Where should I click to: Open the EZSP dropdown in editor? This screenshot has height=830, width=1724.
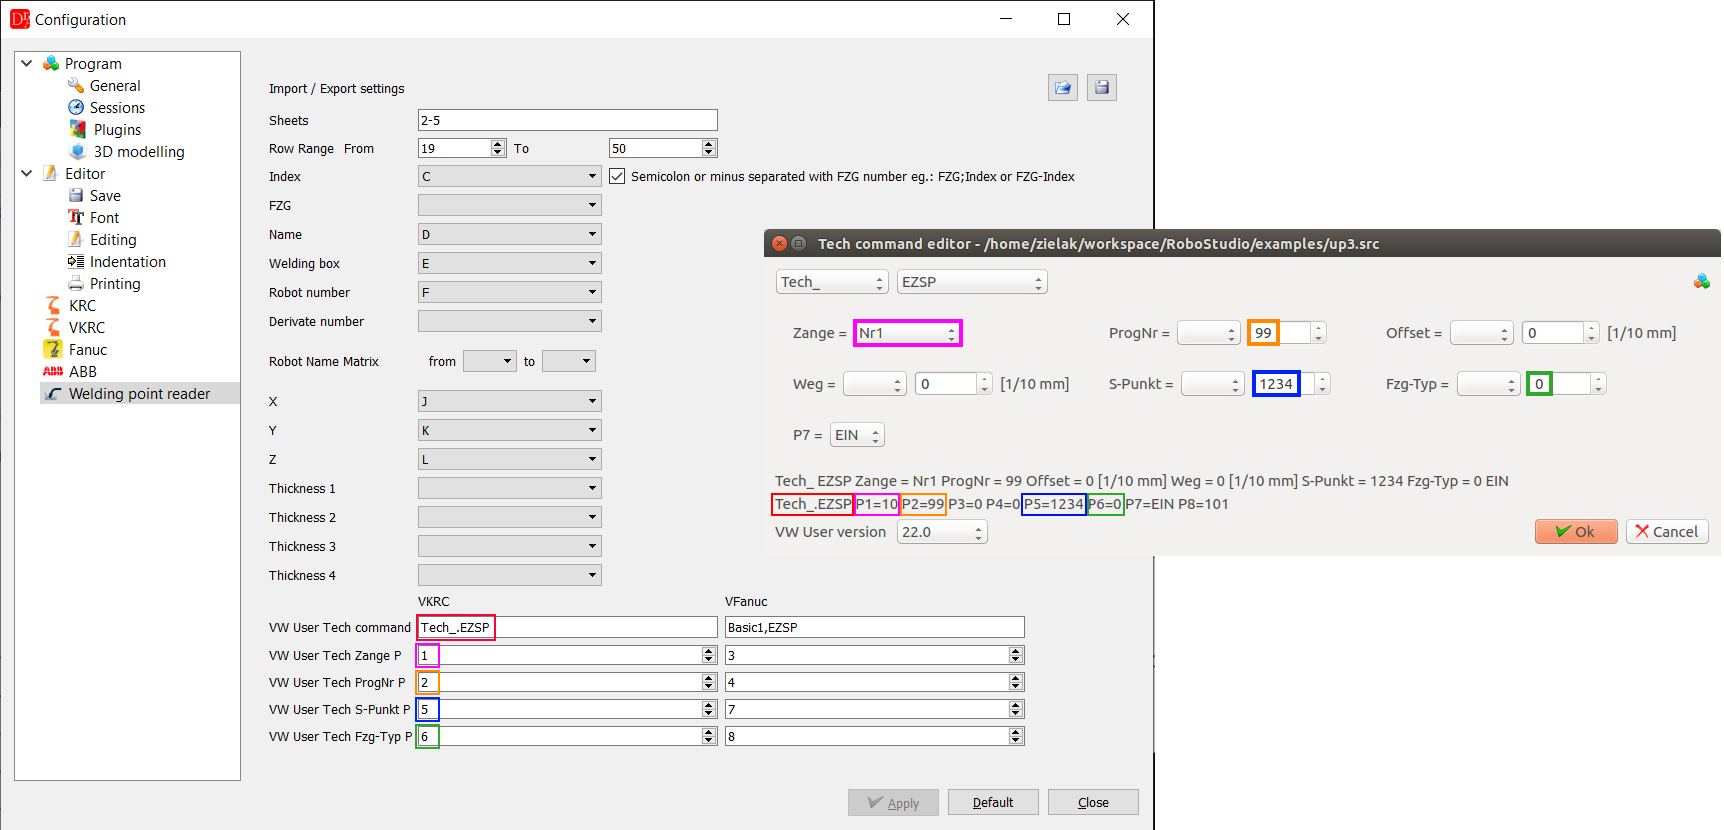coord(972,282)
